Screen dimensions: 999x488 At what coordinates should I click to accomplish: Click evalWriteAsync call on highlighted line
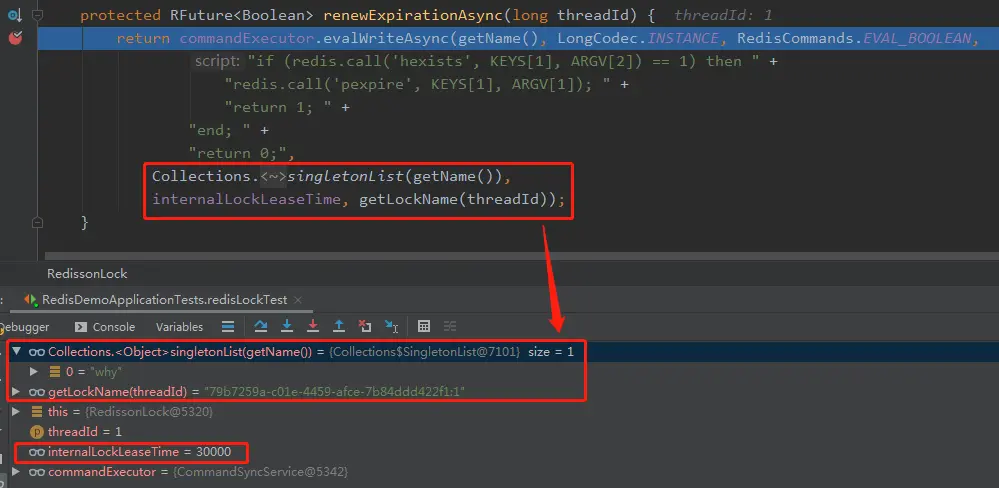[387, 38]
